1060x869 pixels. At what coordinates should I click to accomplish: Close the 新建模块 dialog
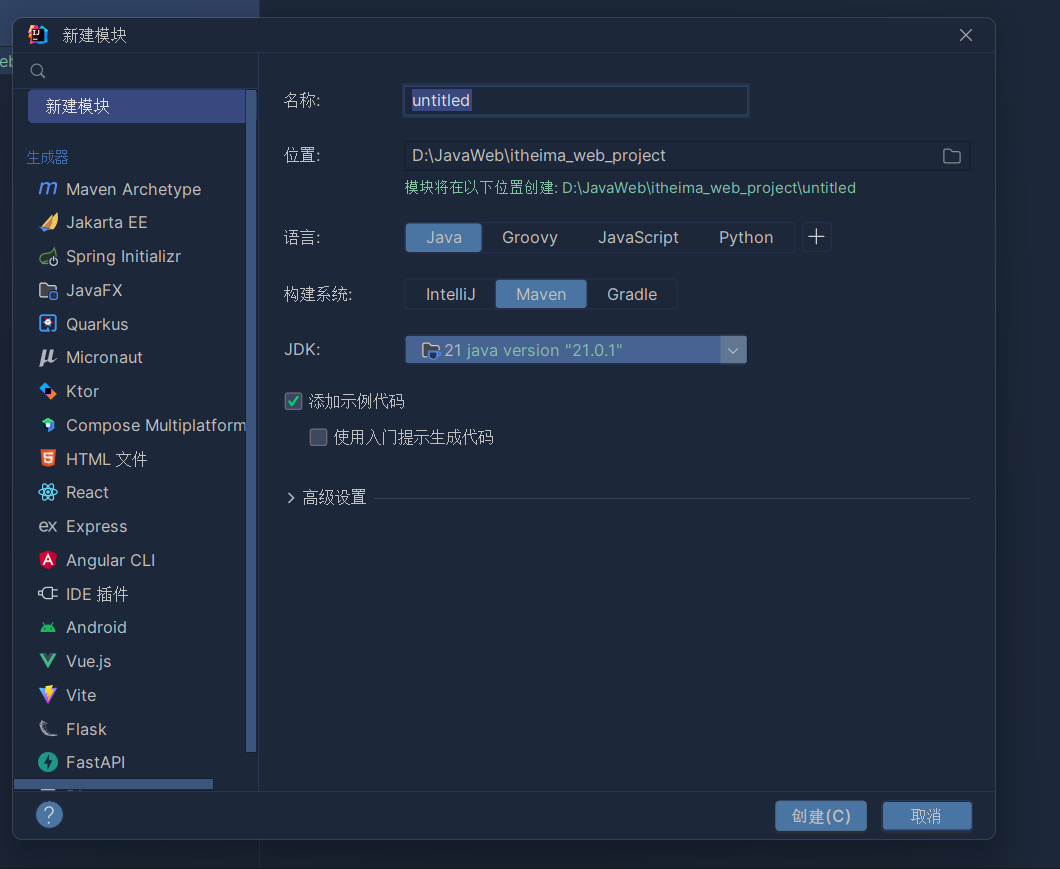(966, 35)
